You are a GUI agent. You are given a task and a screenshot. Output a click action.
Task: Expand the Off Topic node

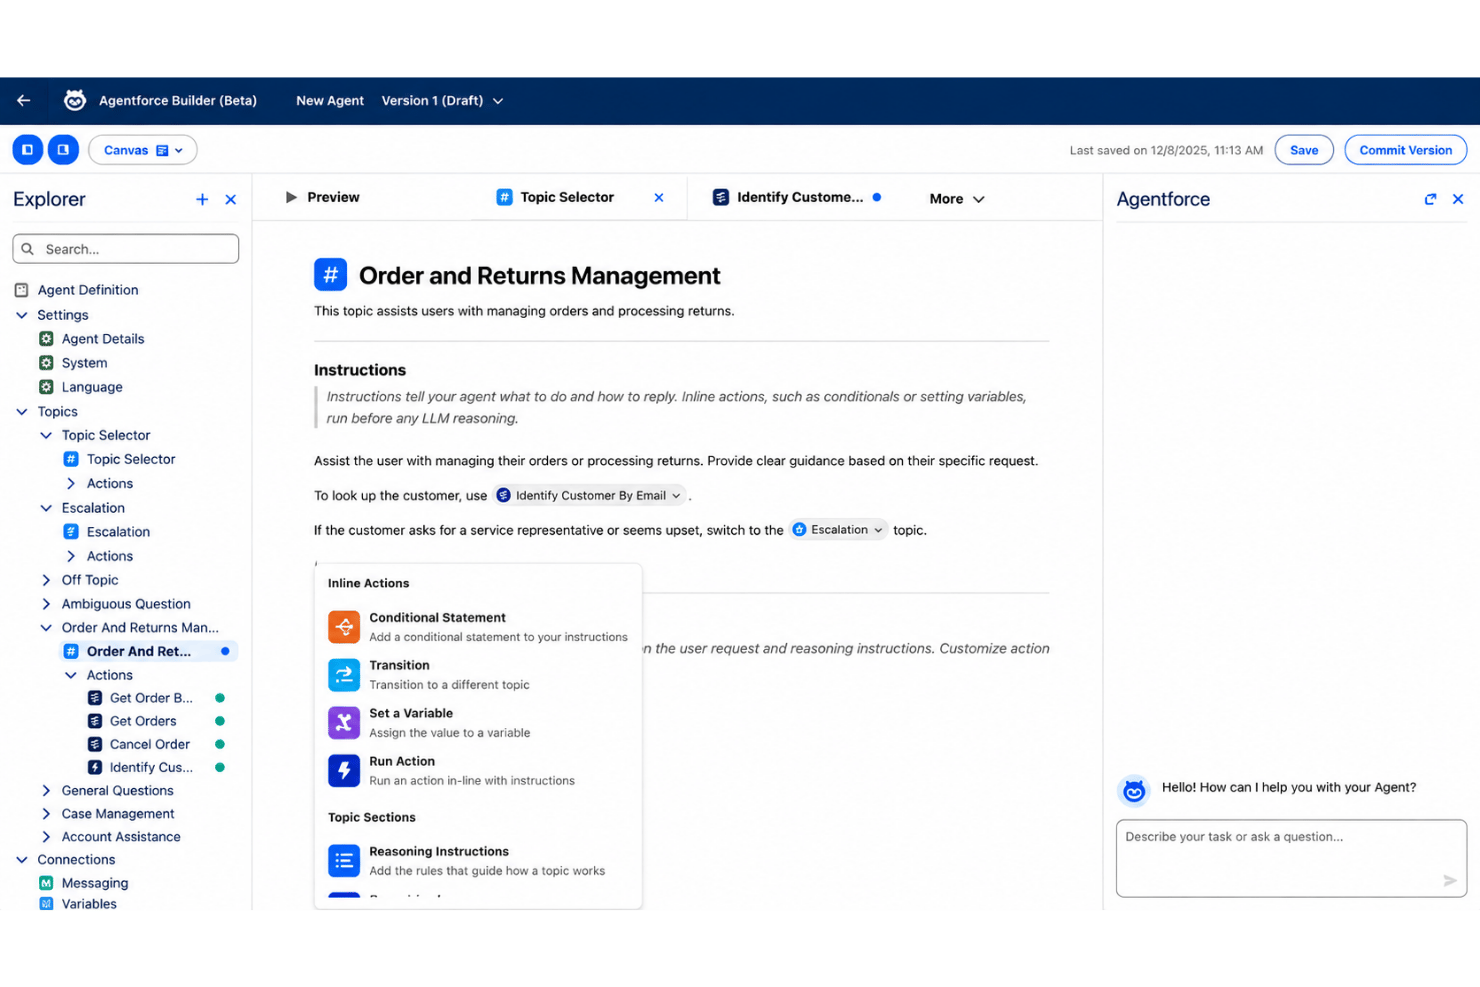click(x=46, y=580)
